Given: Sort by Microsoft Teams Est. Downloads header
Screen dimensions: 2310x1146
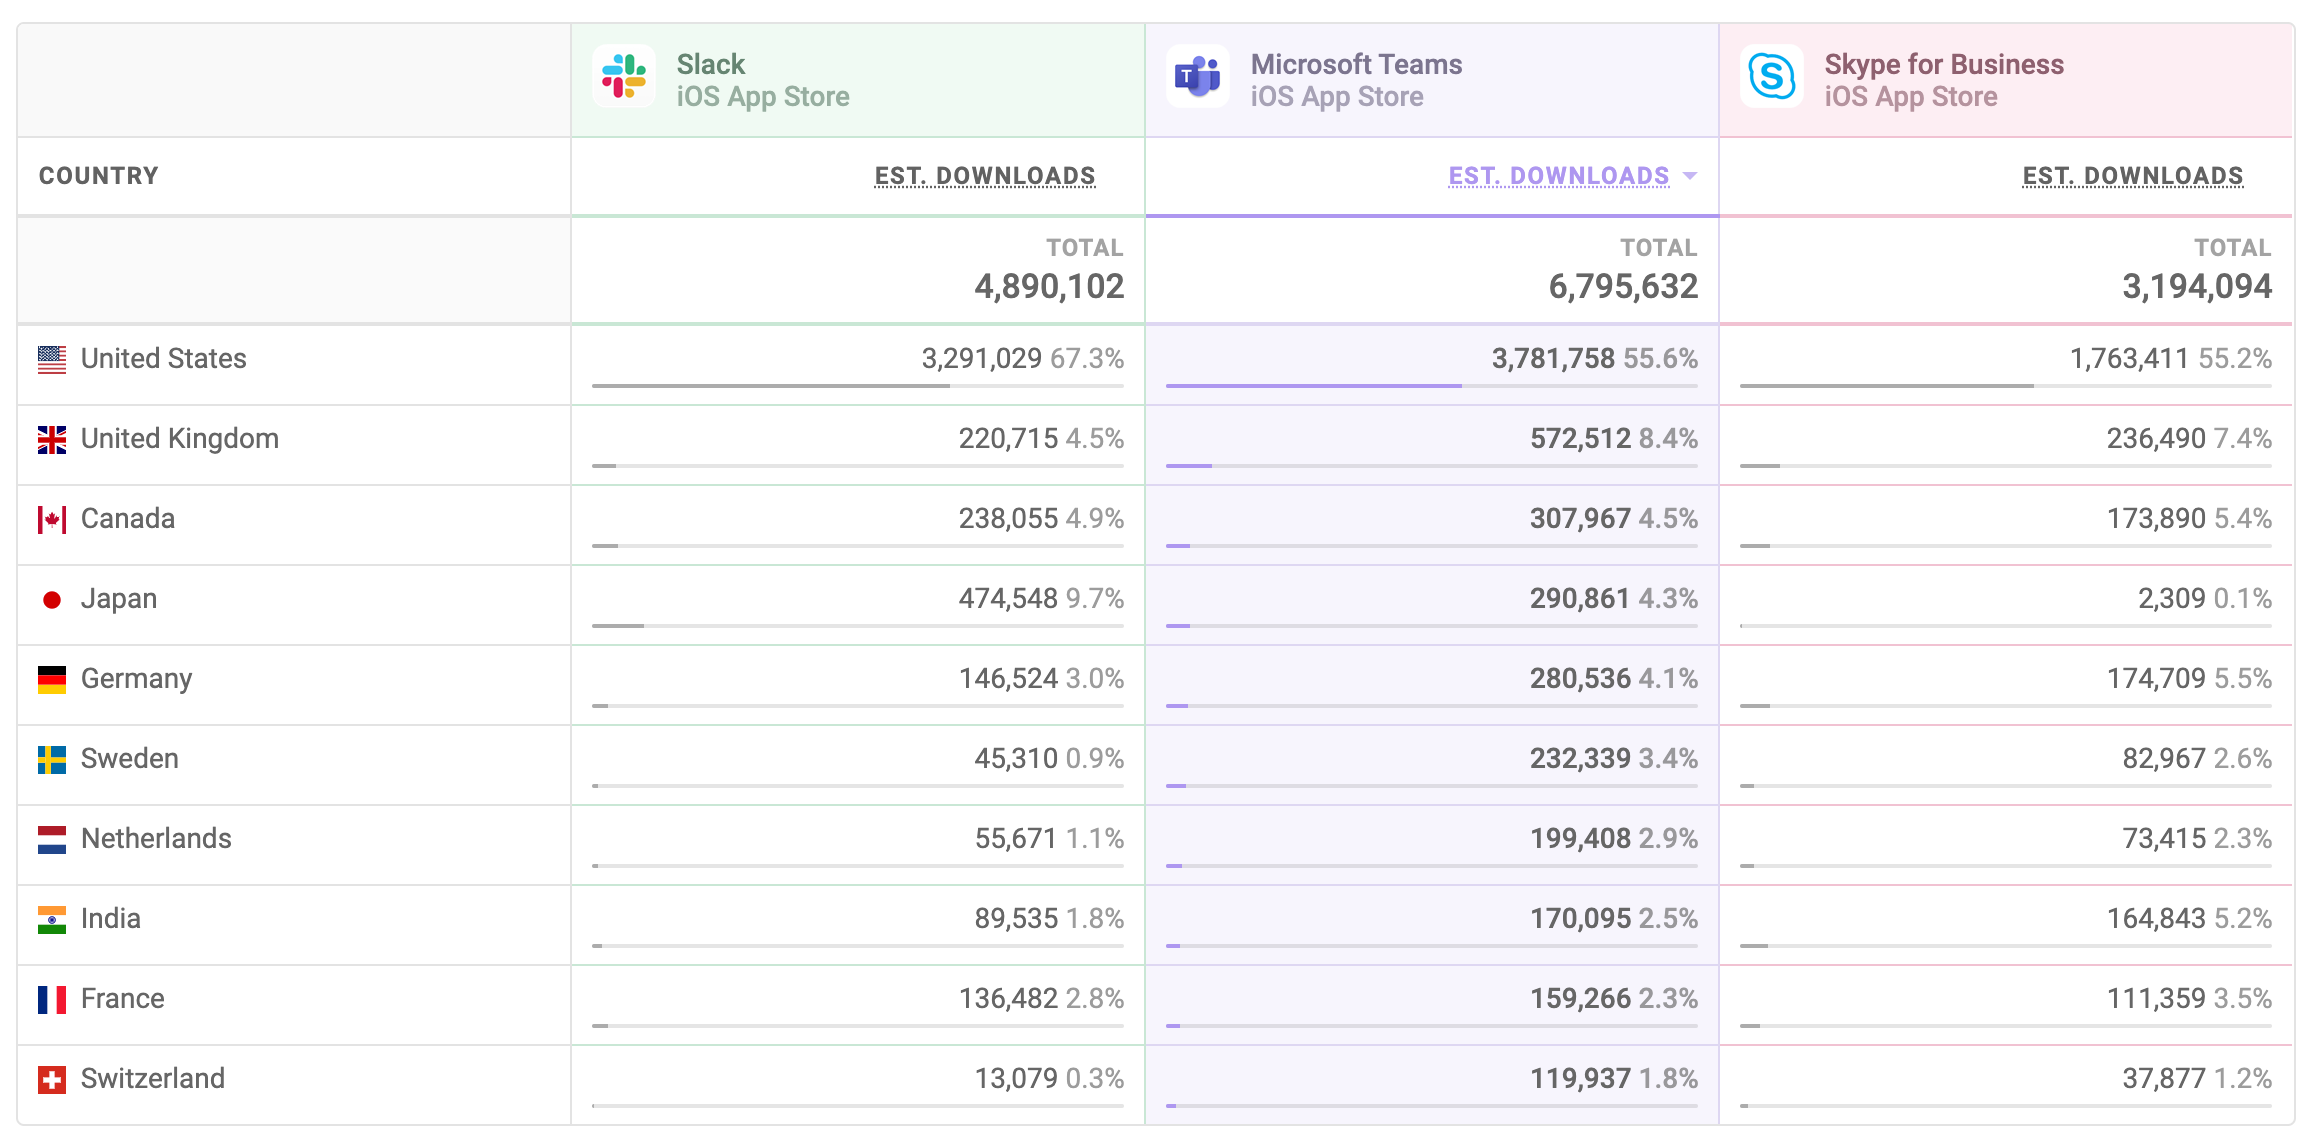Looking at the screenshot, I should pyautogui.click(x=1559, y=176).
